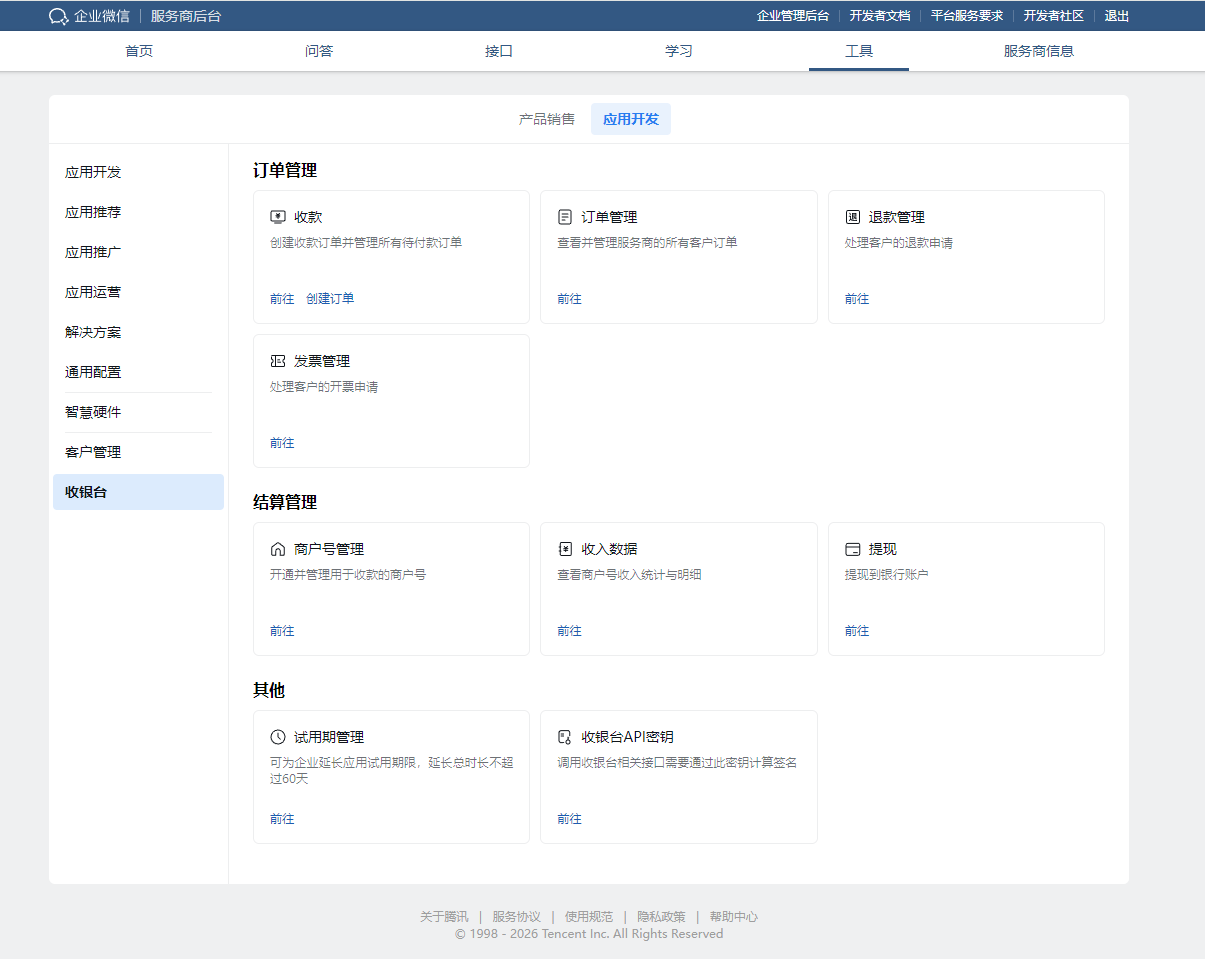Click the 发票管理 ticket icon

[x=278, y=361]
